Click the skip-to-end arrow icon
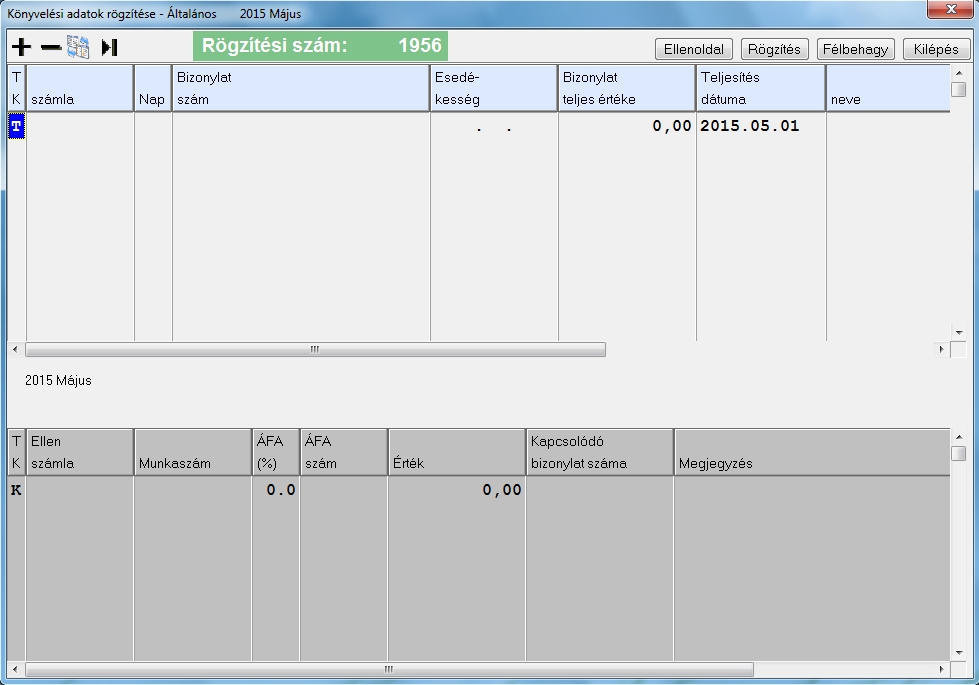 pos(109,47)
